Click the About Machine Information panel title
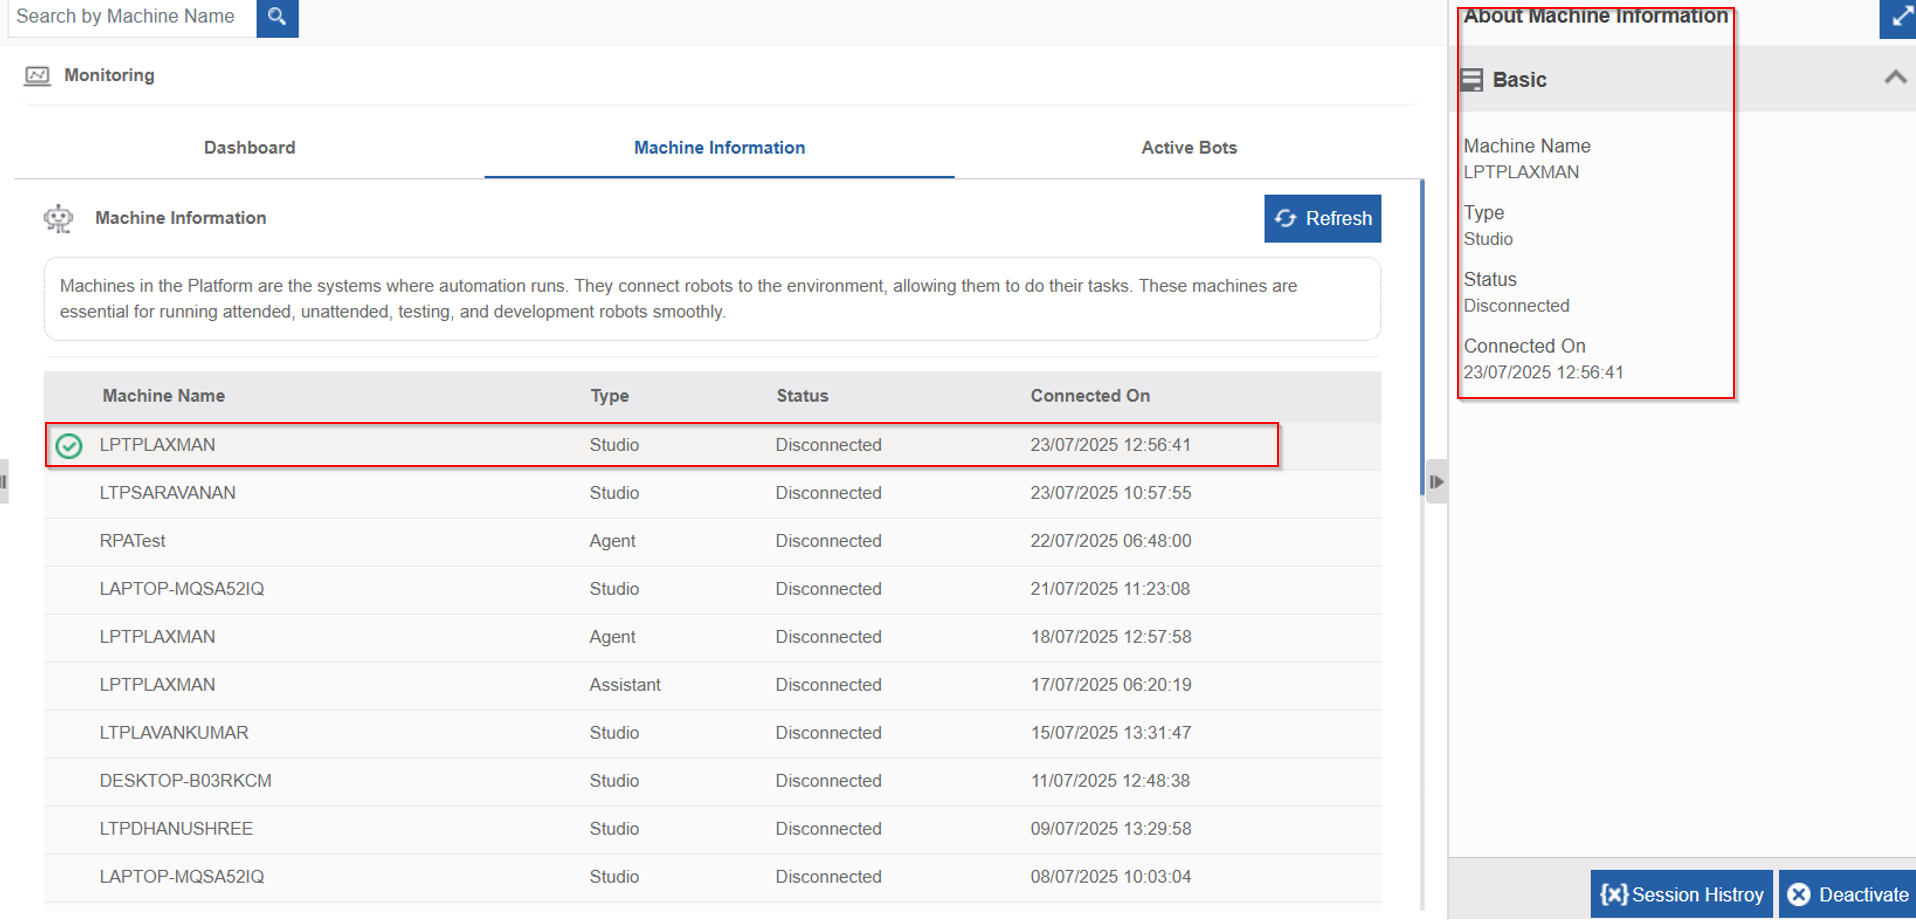 [x=1596, y=16]
